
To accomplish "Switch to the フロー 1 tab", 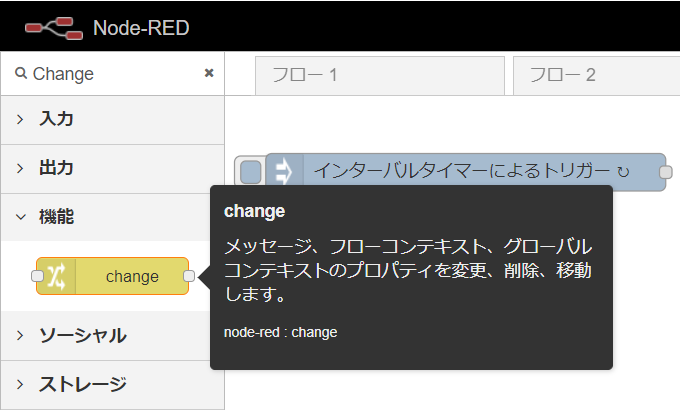I will 380,75.
